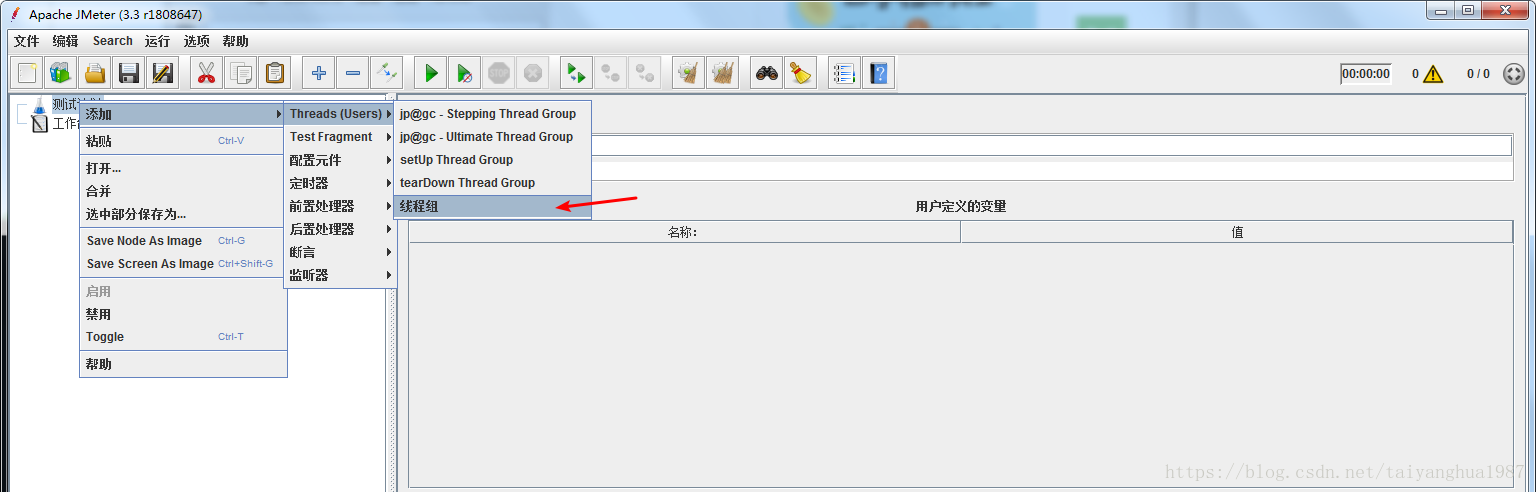The image size is (1536, 492).
Task: Choose Toggle in the context menu
Action: click(x=183, y=337)
